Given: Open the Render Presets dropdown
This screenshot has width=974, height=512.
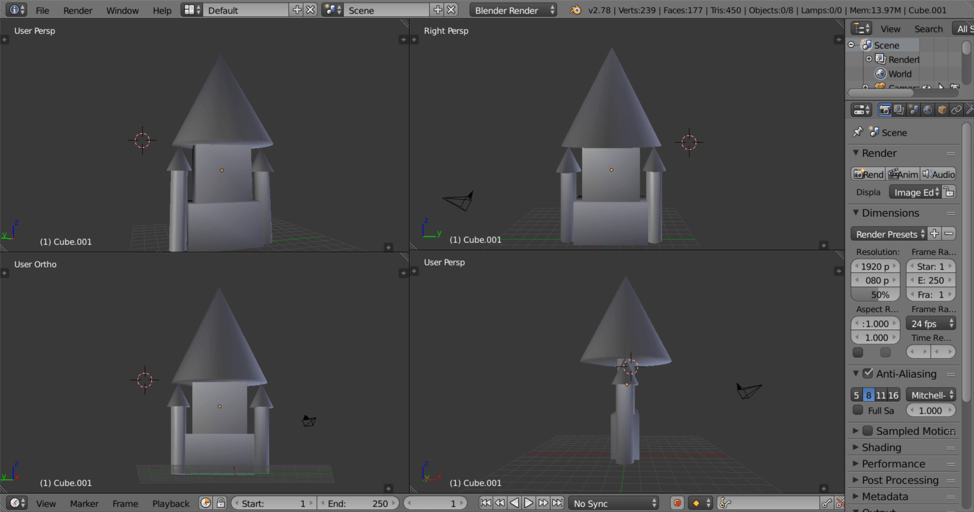Looking at the screenshot, I should 889,234.
